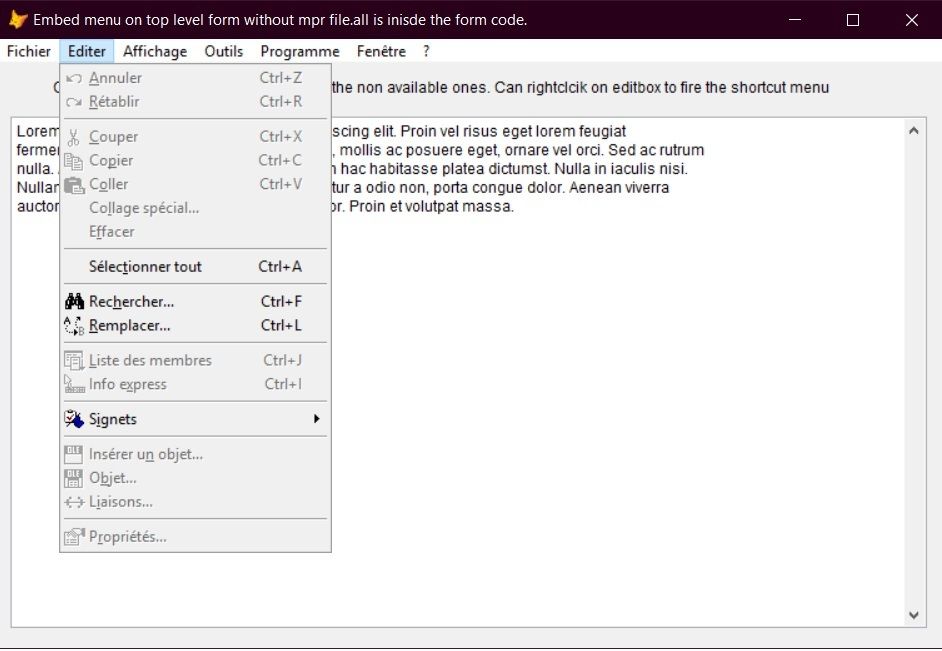The height and width of the screenshot is (651, 942).
Task: Expand the Signets submenu arrow
Action: coord(317,419)
